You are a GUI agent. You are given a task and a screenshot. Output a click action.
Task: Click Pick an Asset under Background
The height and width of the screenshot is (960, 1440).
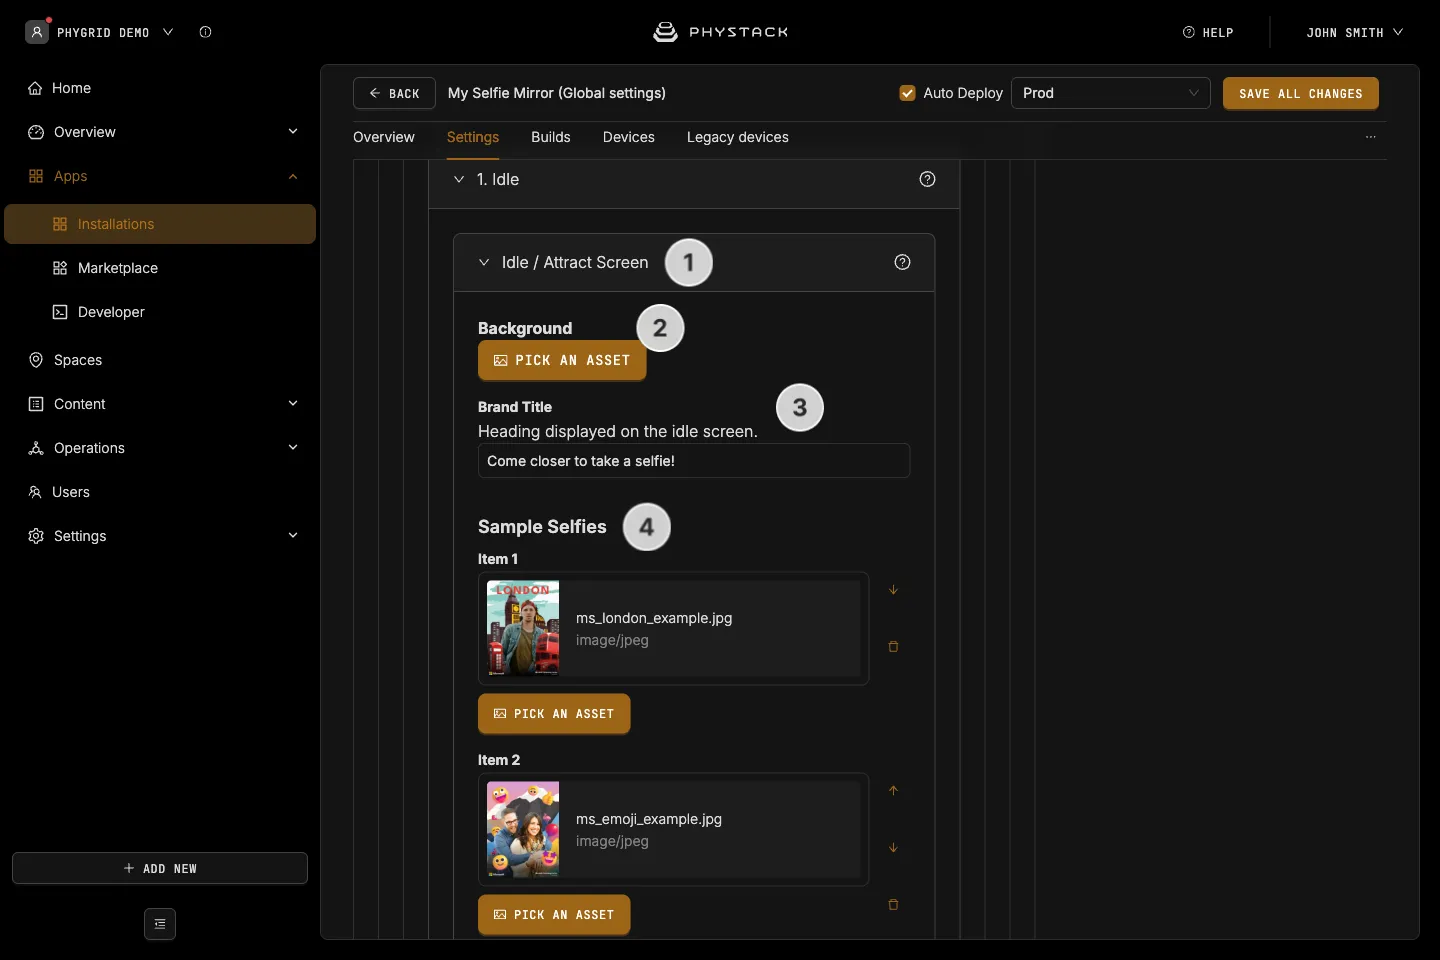pyautogui.click(x=562, y=360)
